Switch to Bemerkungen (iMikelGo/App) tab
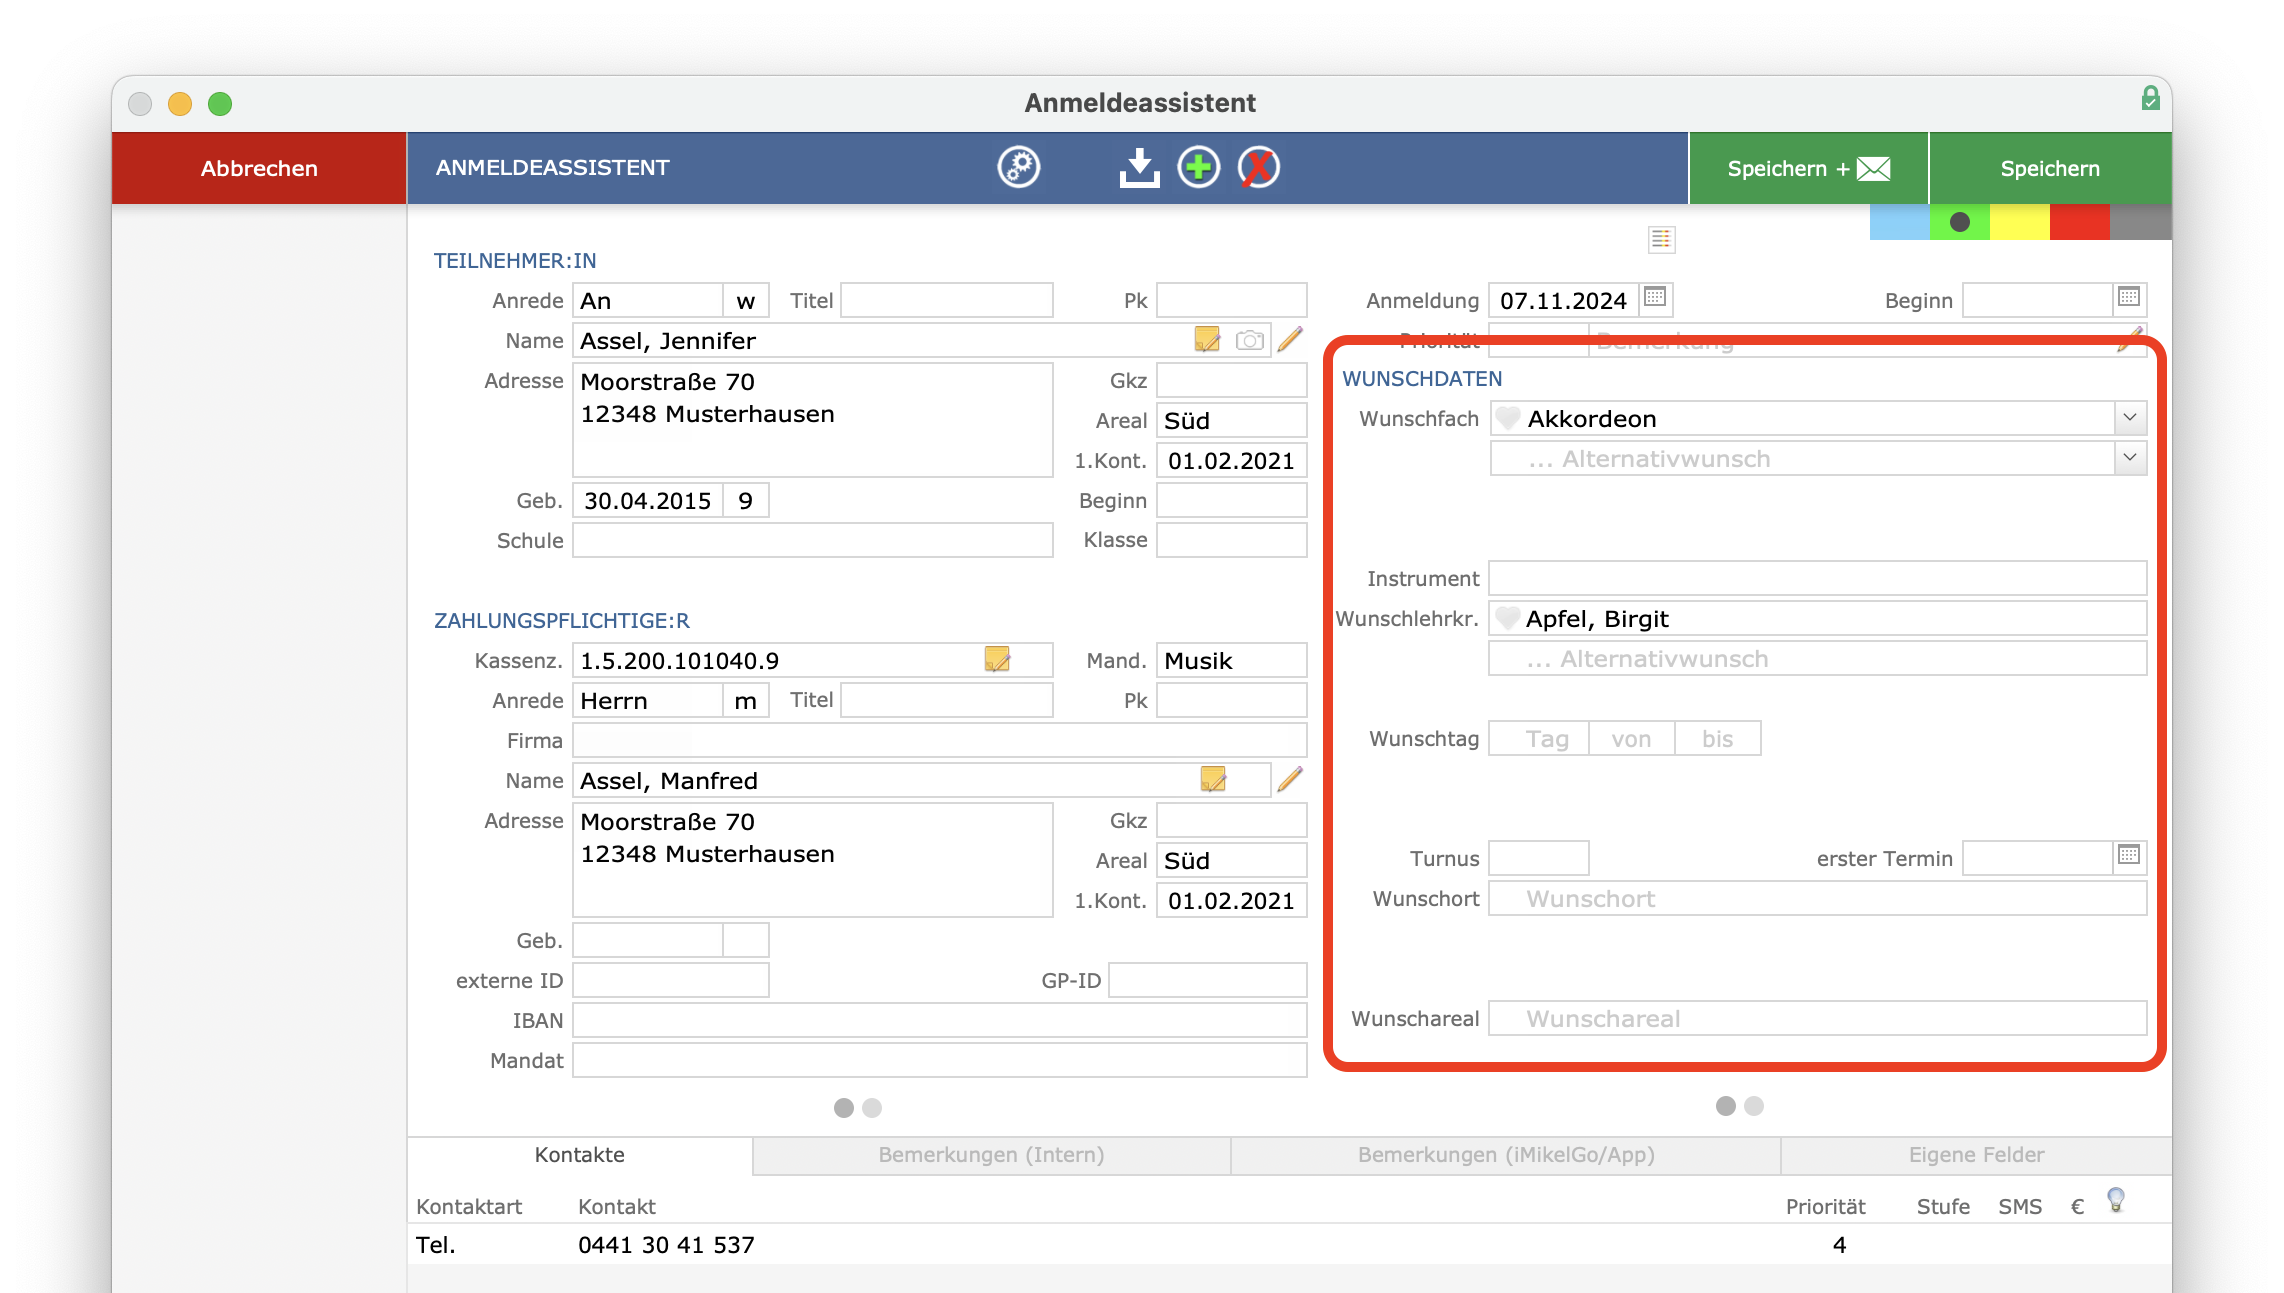This screenshot has width=2284, height=1293. 1506,1155
